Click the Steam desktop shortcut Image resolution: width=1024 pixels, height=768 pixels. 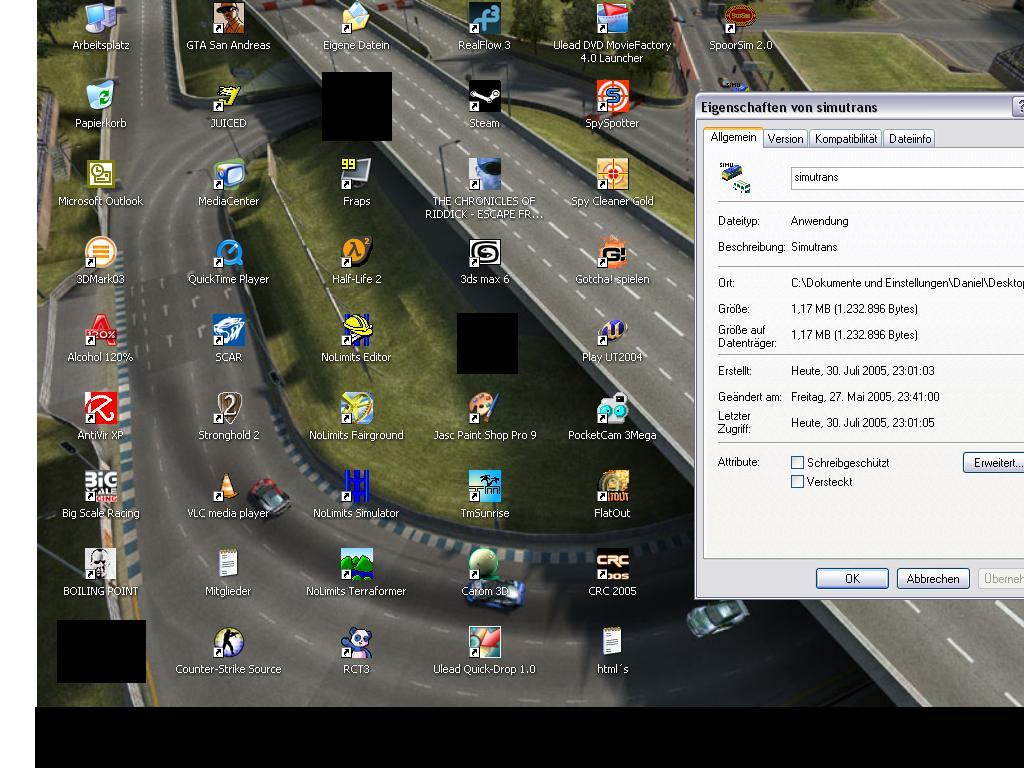coord(484,97)
